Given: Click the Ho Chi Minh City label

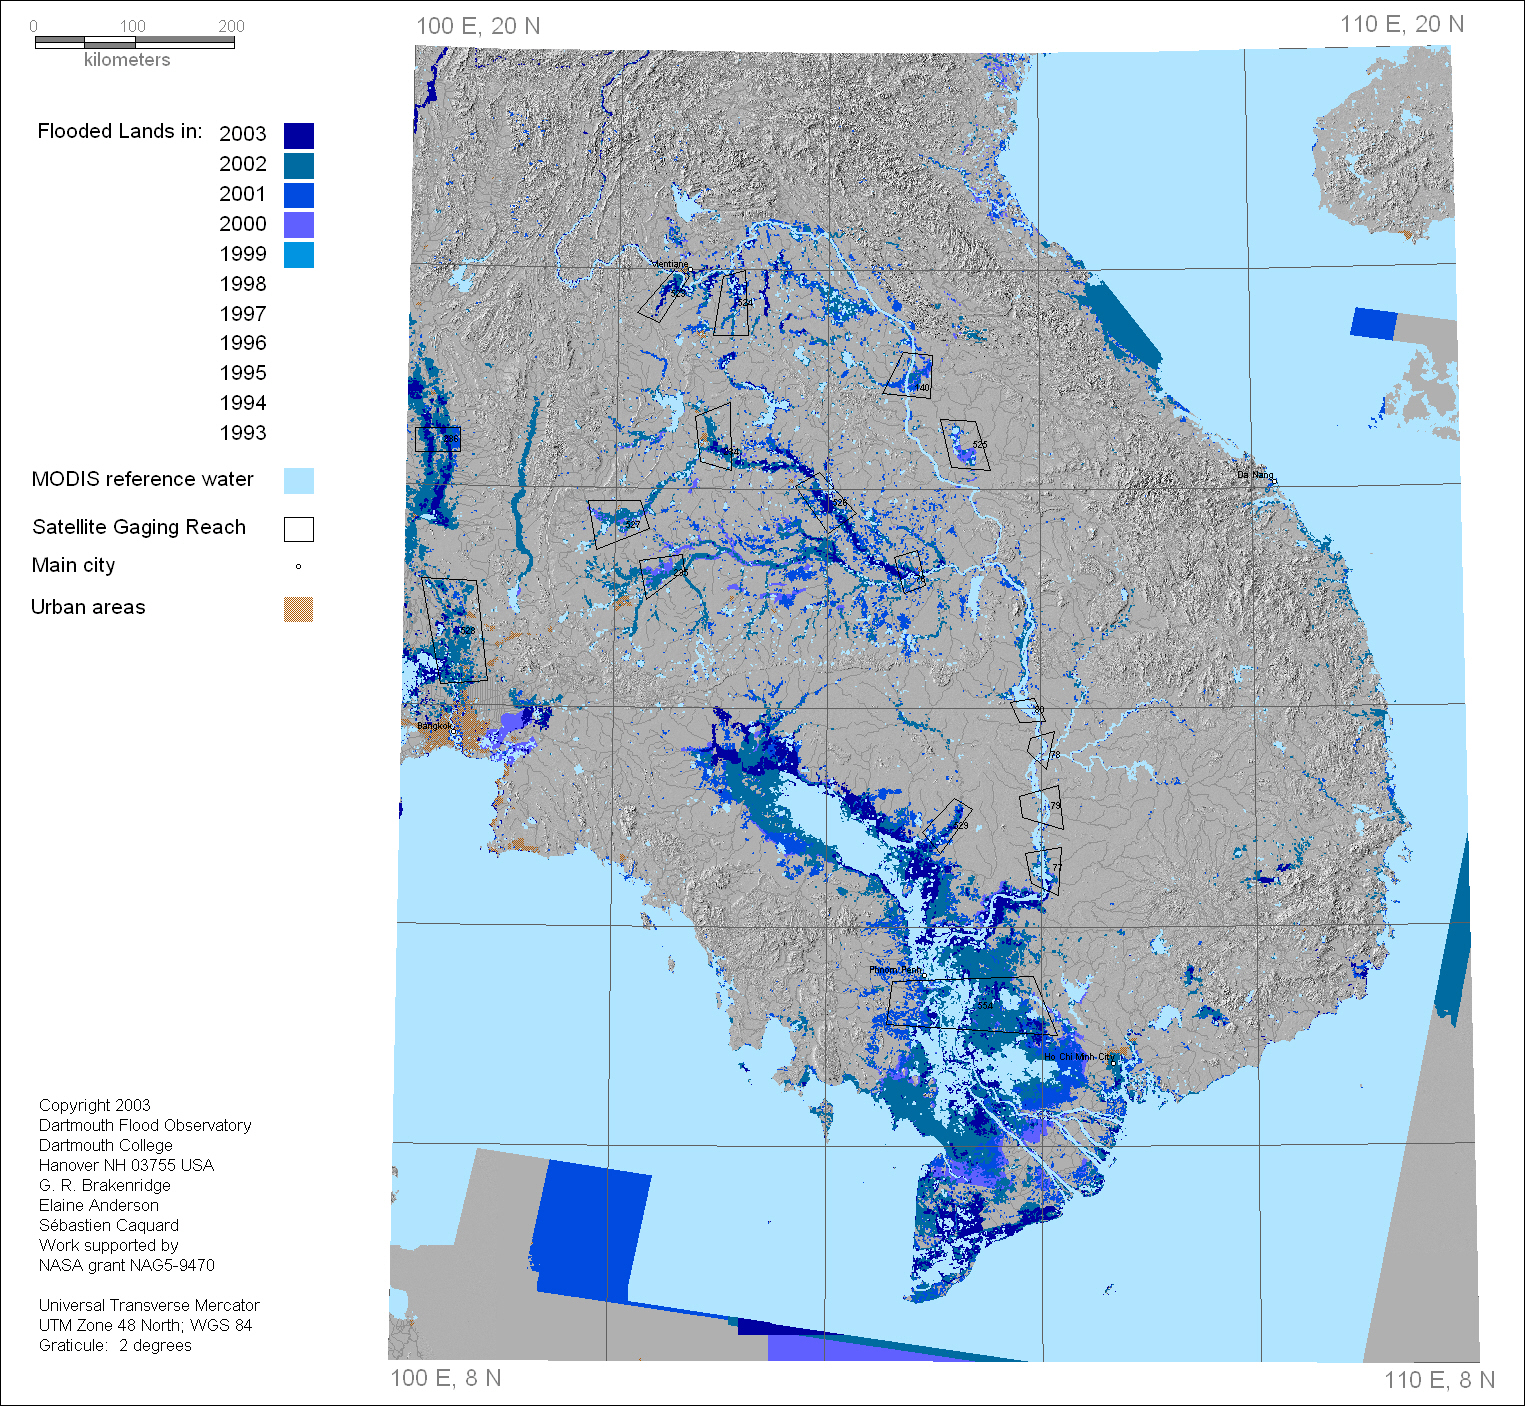Looking at the screenshot, I should click(x=1077, y=1057).
